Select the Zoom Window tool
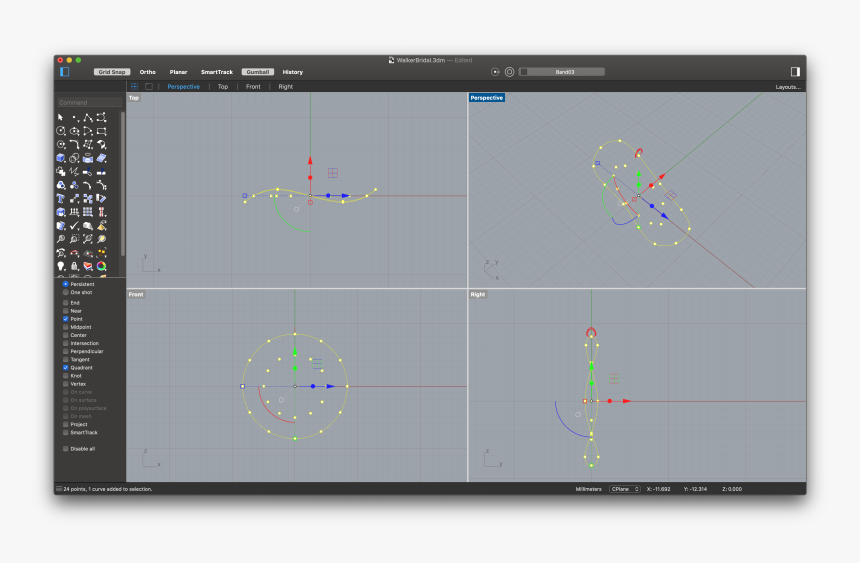 [x=75, y=239]
